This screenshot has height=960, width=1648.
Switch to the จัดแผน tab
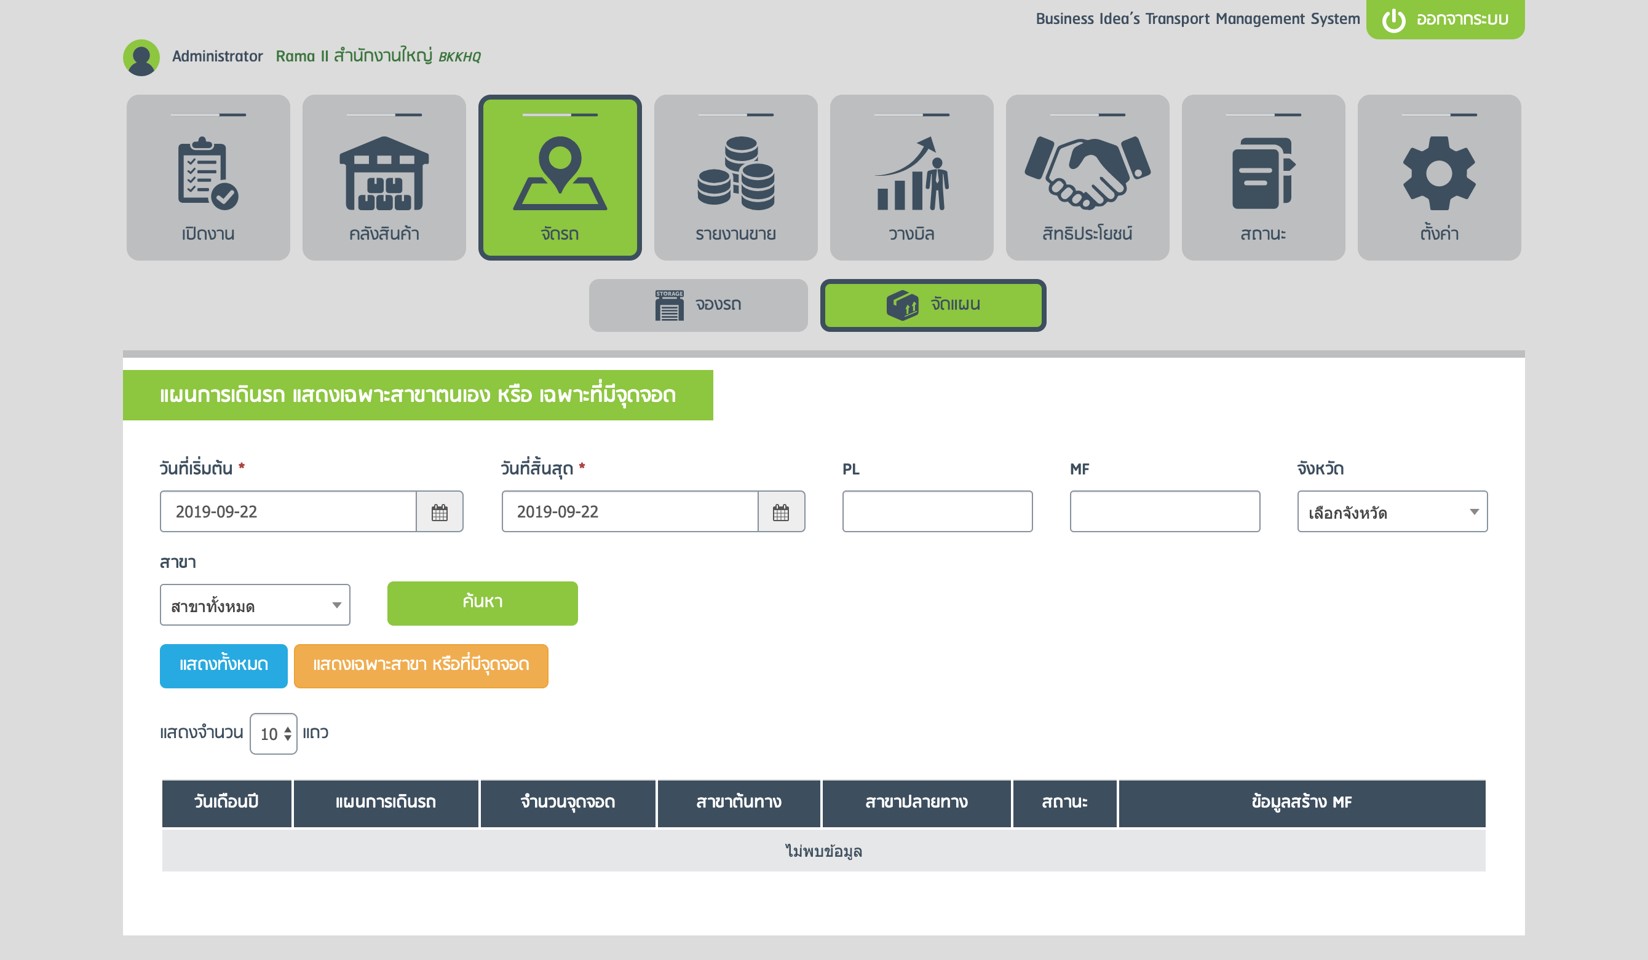933,305
